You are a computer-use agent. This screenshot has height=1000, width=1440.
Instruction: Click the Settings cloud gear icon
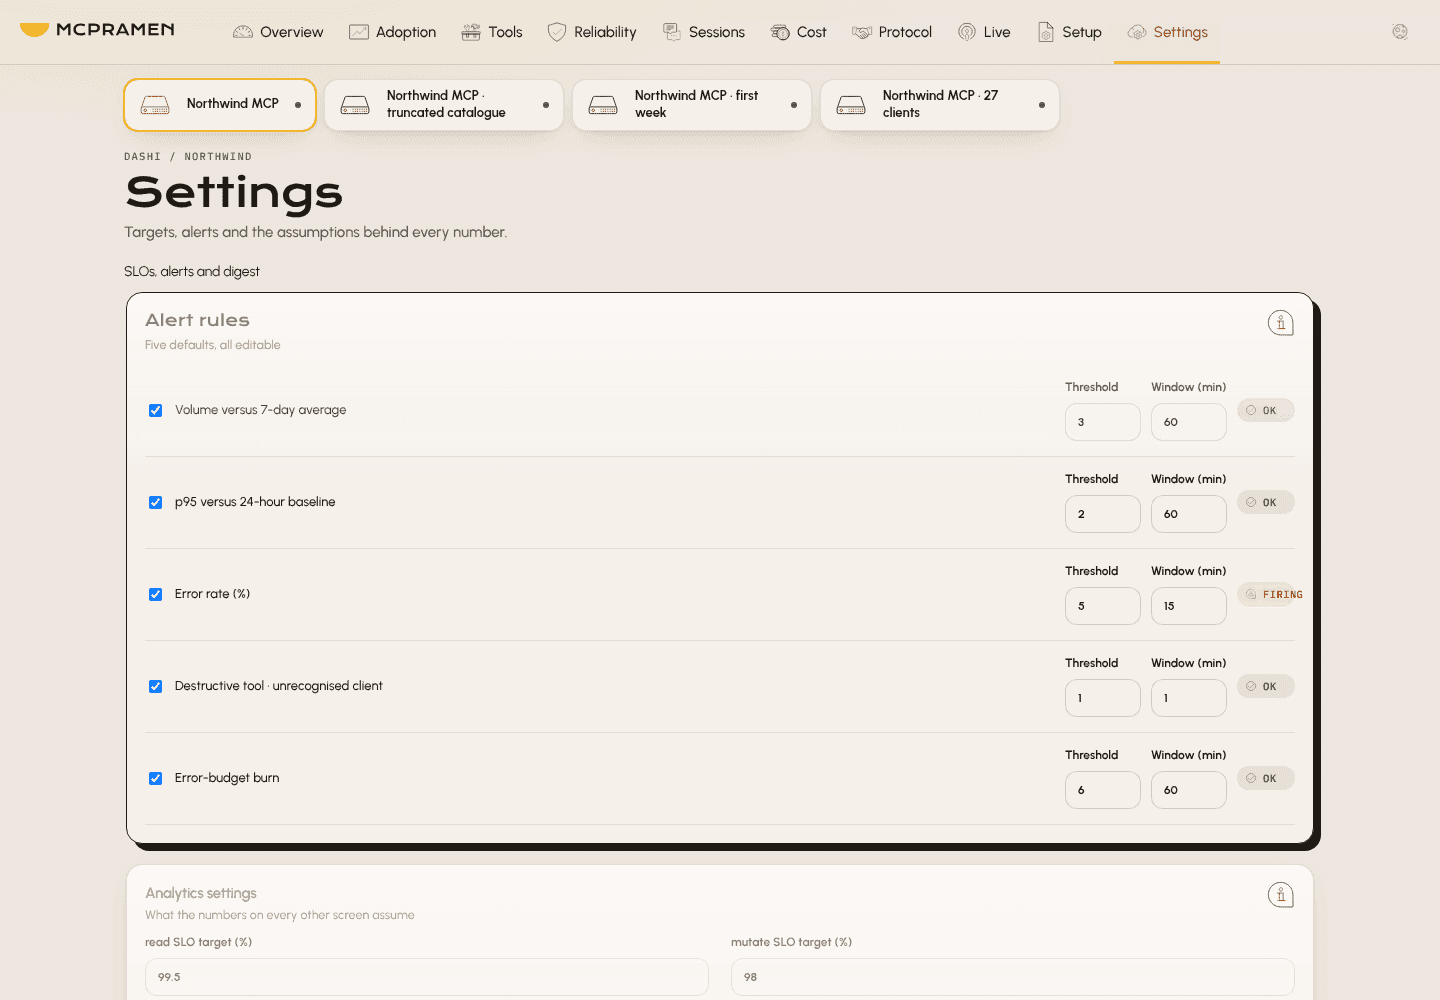tap(1137, 32)
